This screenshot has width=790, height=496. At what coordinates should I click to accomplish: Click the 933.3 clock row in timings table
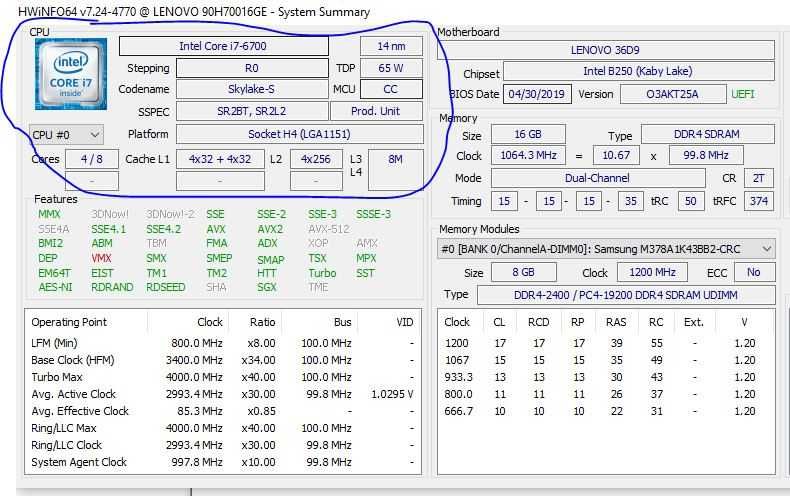(x=606, y=377)
